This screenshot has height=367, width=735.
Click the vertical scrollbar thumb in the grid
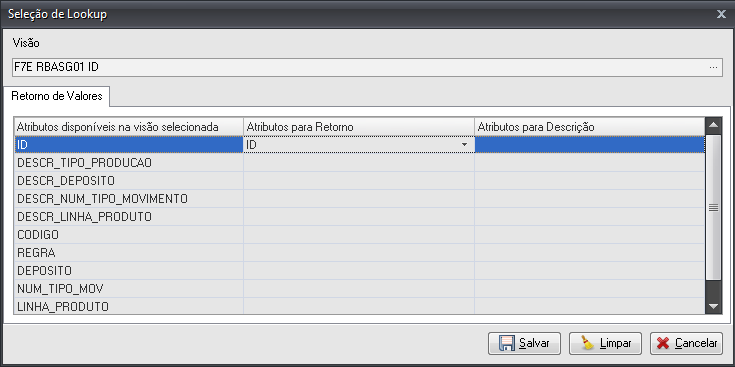click(713, 208)
